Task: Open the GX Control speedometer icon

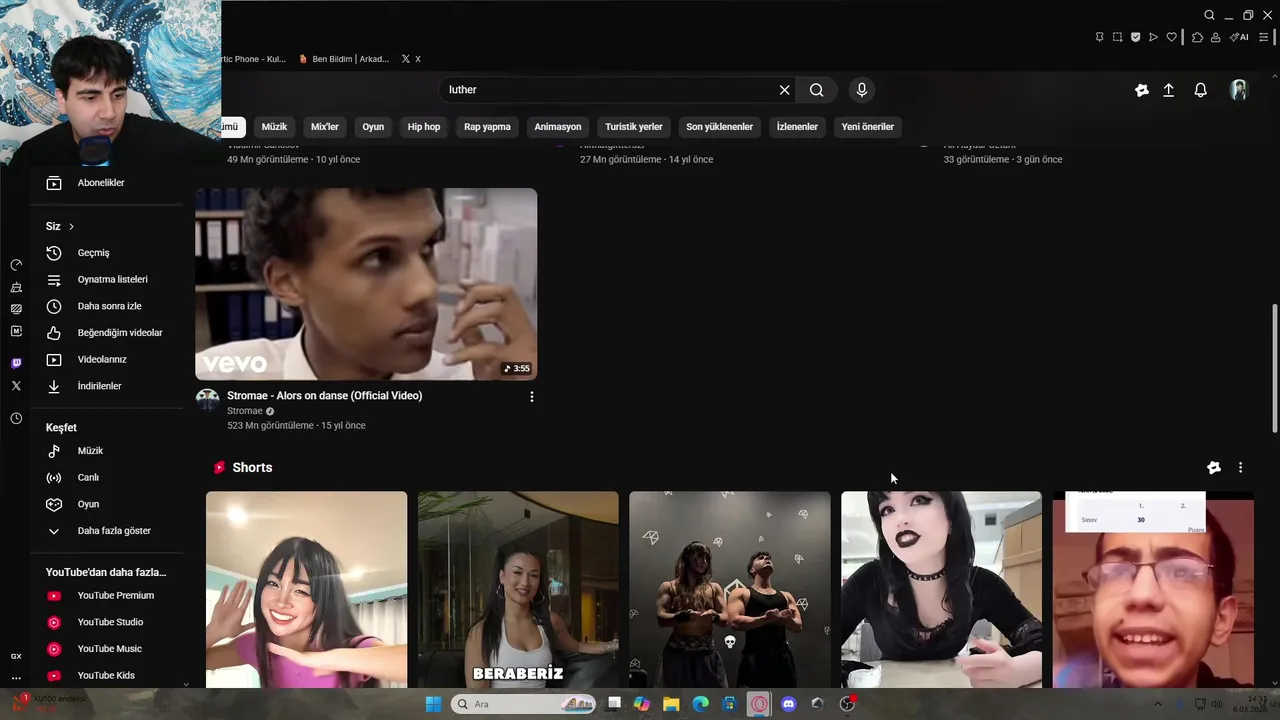Action: tap(16, 265)
